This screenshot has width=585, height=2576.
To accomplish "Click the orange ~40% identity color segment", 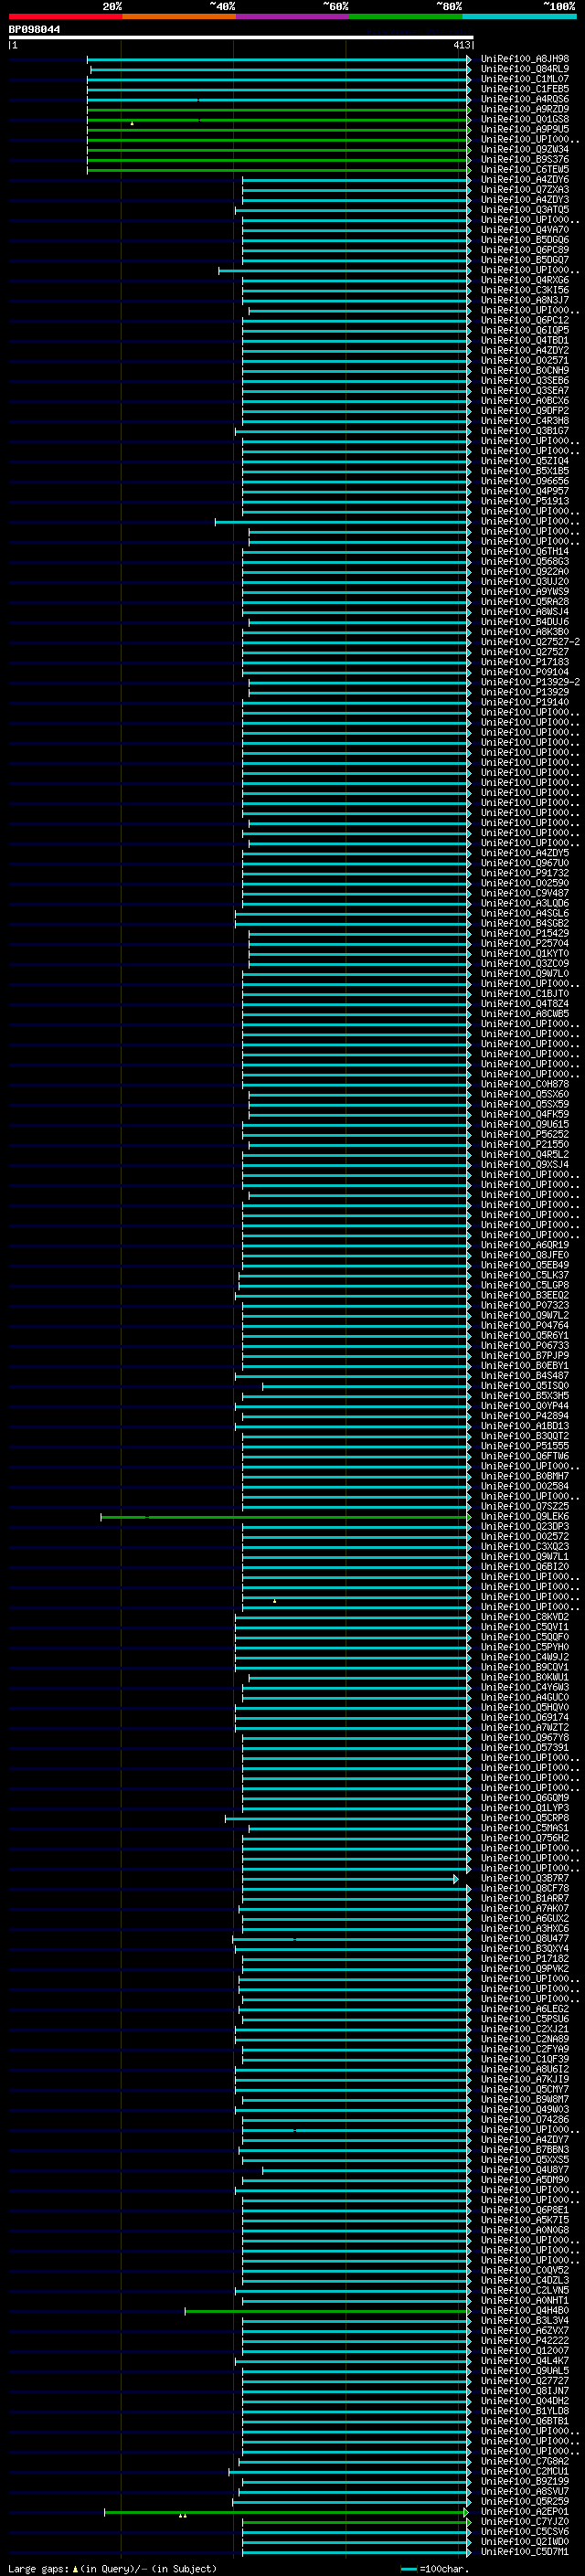I will click(x=179, y=16).
